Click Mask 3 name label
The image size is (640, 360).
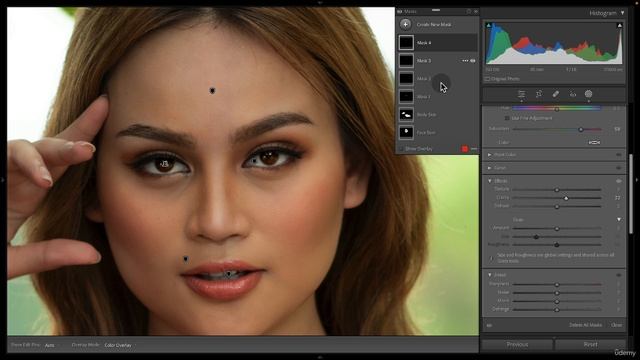424,61
